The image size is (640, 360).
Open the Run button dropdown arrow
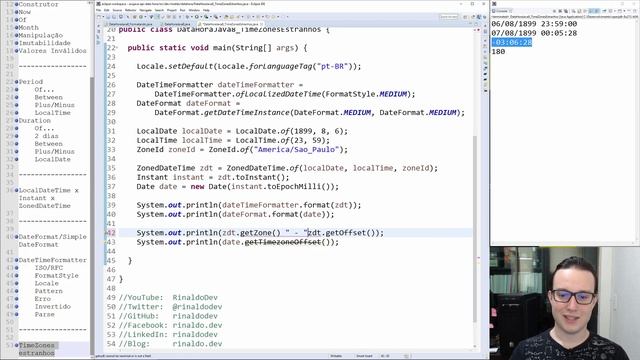[202, 17]
